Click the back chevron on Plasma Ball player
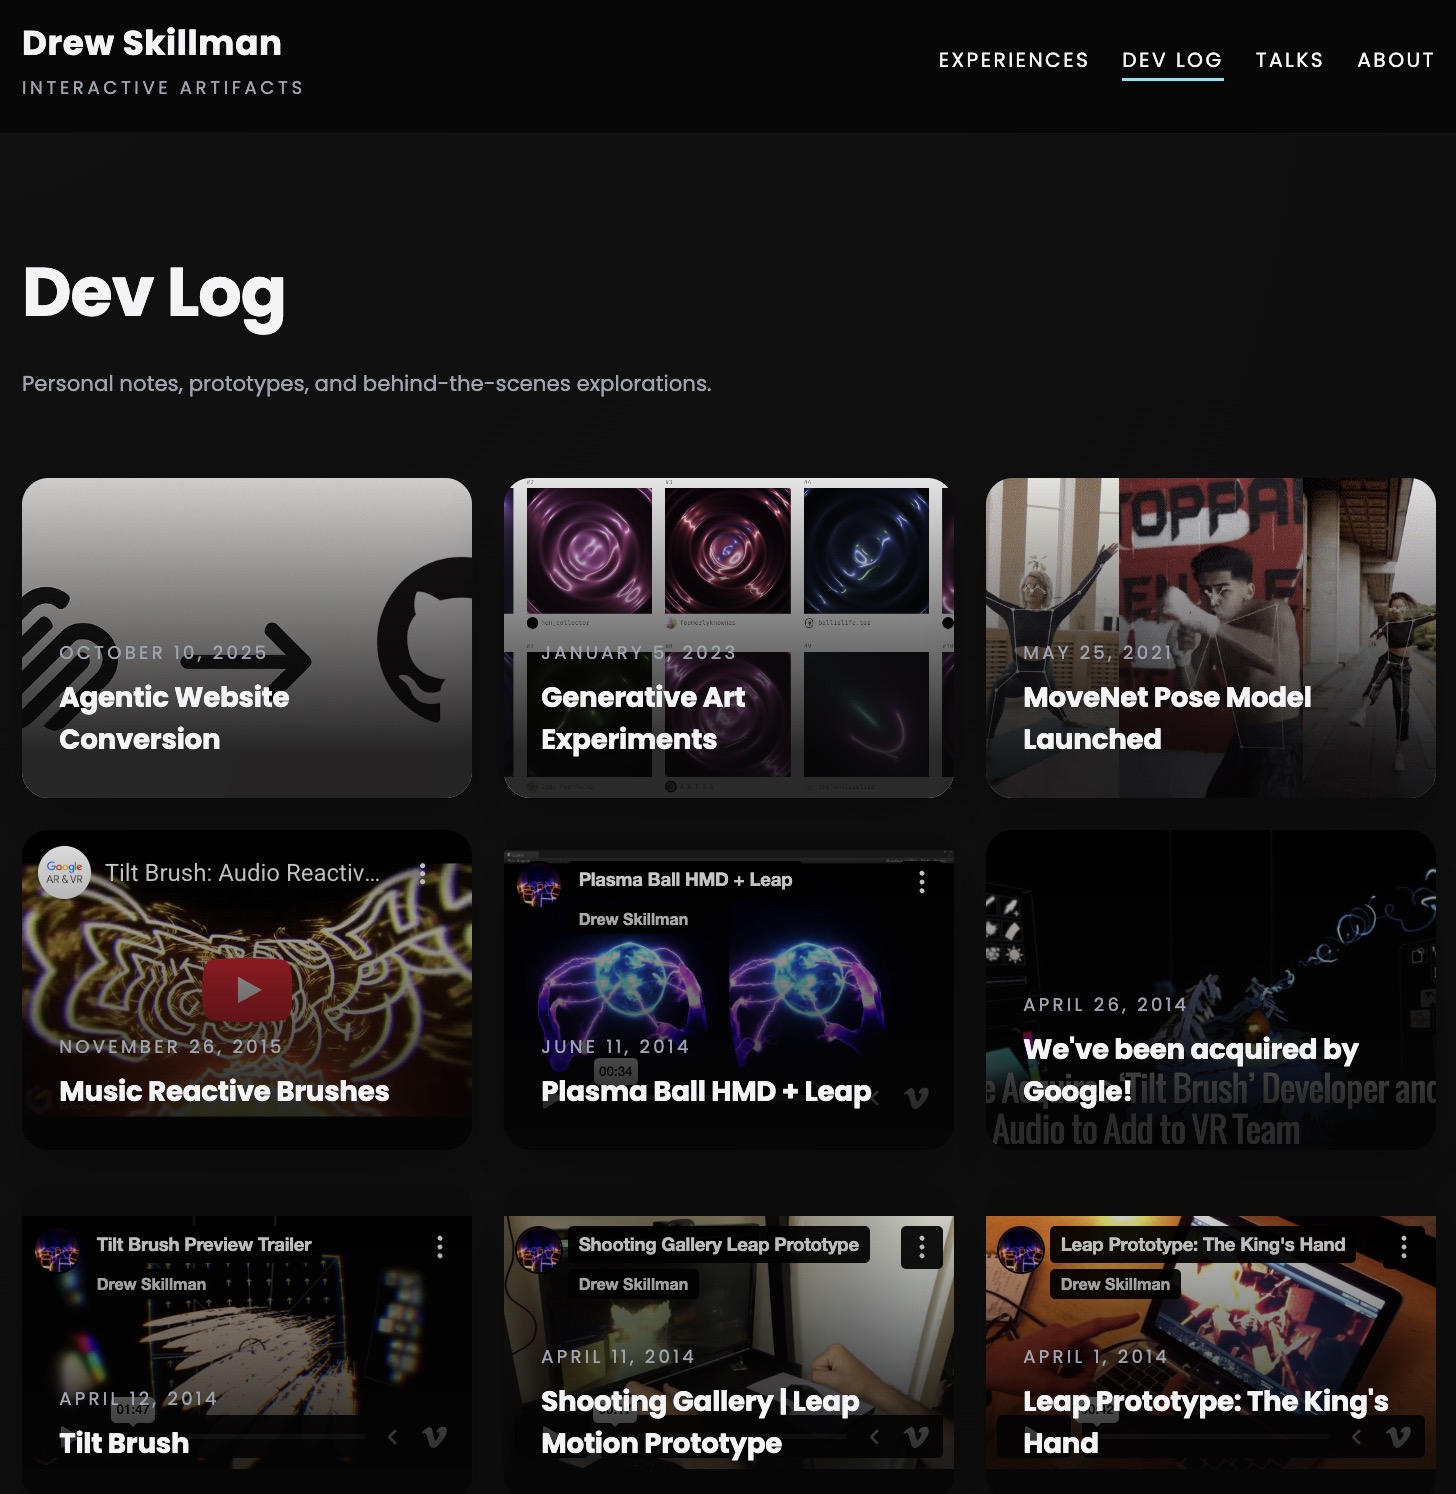Image resolution: width=1456 pixels, height=1494 pixels. click(874, 1096)
